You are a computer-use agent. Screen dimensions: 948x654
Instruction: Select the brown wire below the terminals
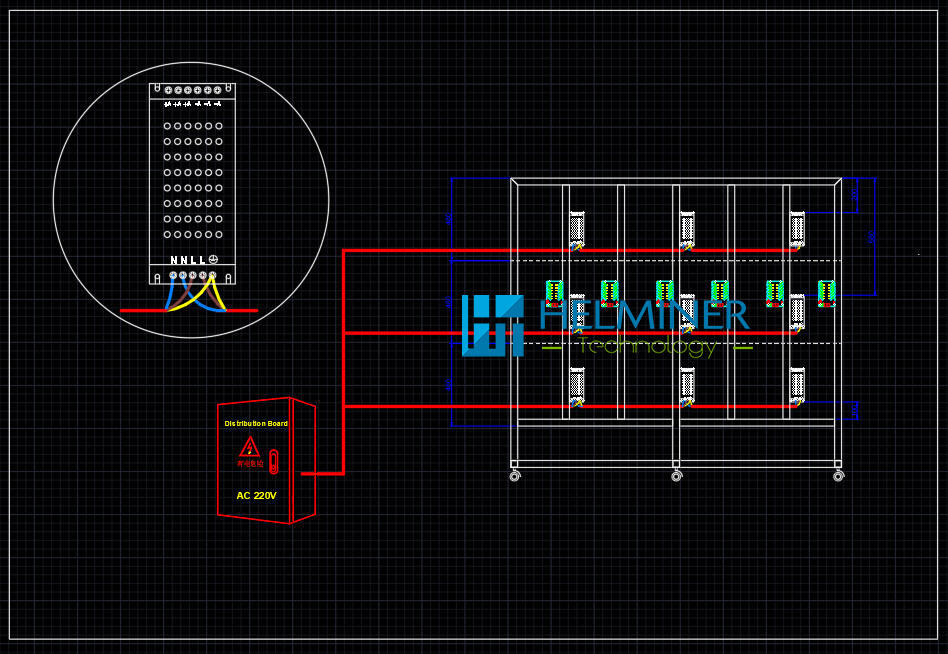182,294
